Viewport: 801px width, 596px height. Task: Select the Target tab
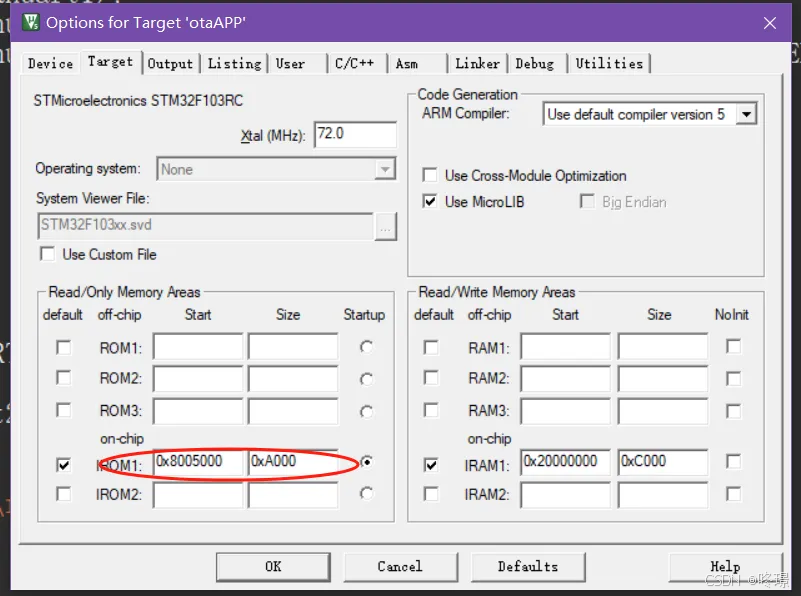pos(110,62)
